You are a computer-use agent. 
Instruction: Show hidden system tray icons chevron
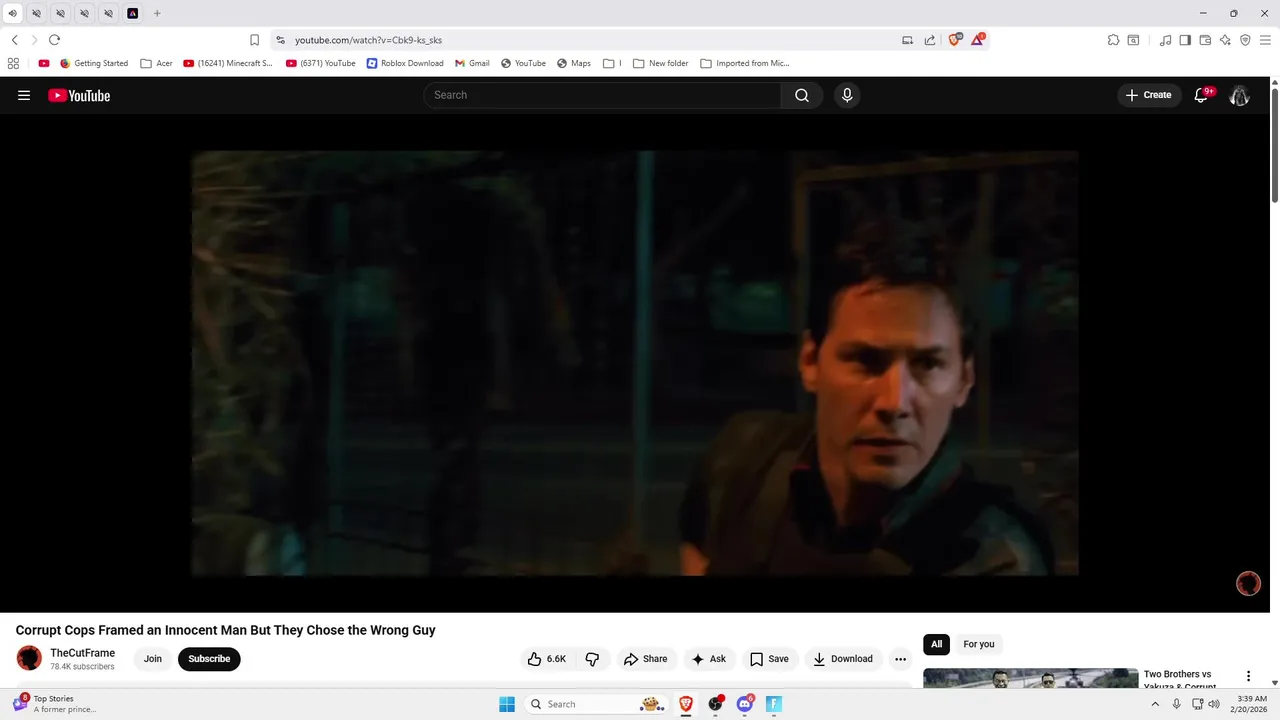[1155, 704]
